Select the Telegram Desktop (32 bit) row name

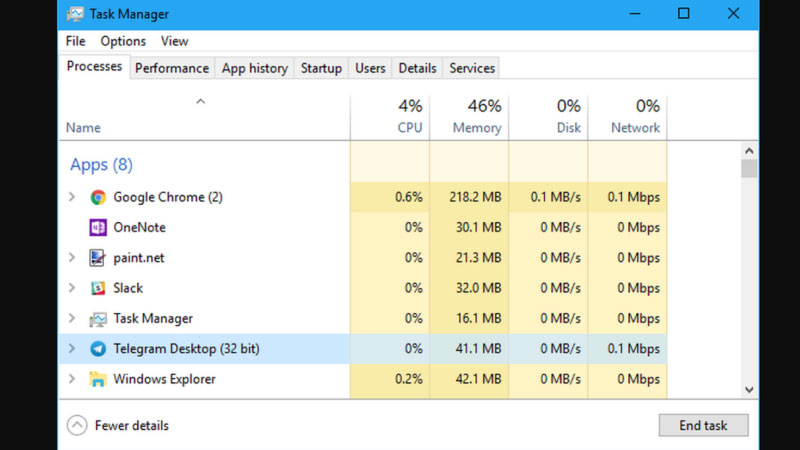(186, 348)
